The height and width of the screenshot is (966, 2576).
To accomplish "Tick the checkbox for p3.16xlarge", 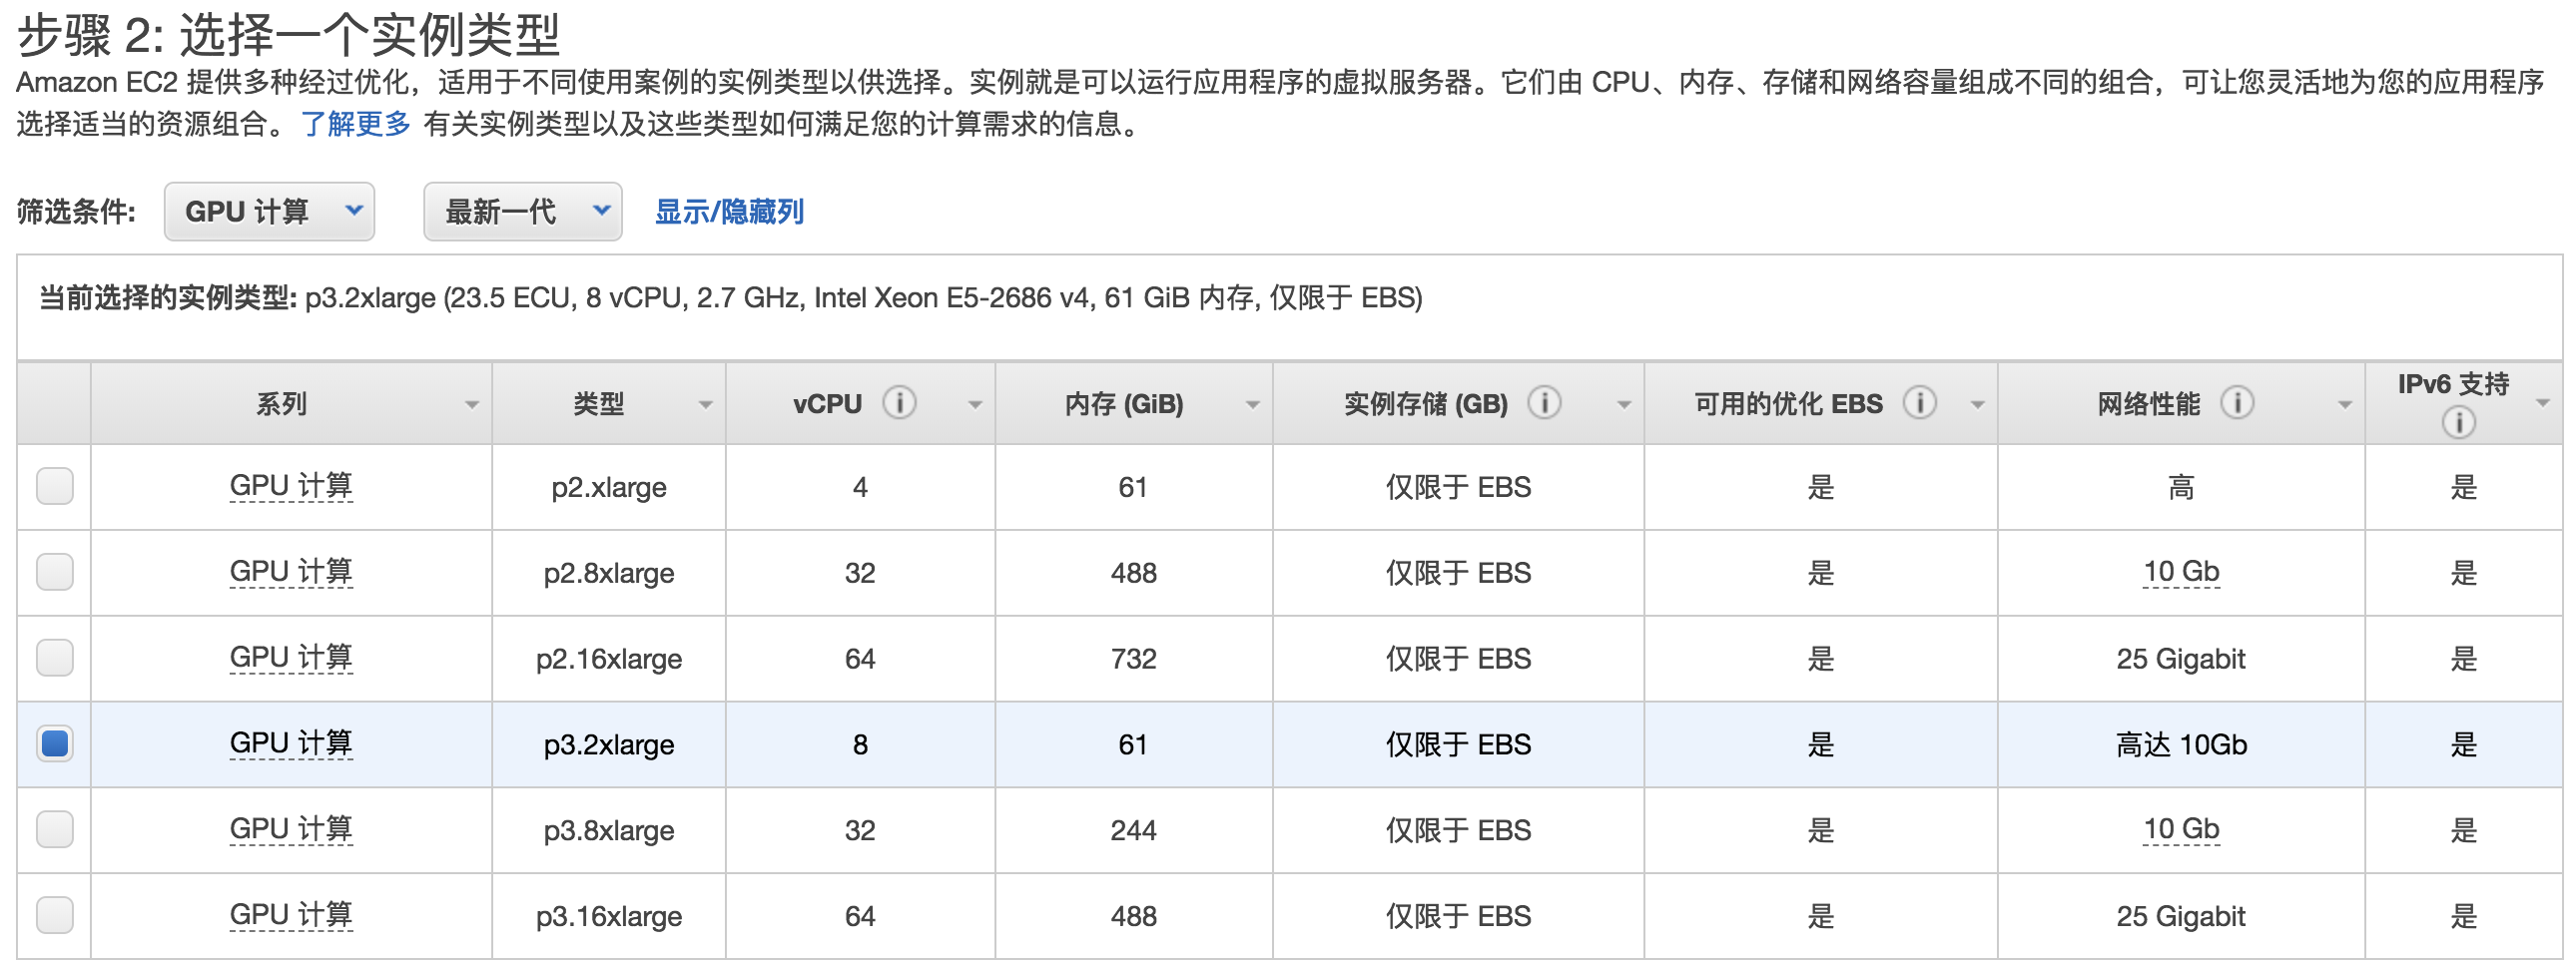I will tap(55, 915).
